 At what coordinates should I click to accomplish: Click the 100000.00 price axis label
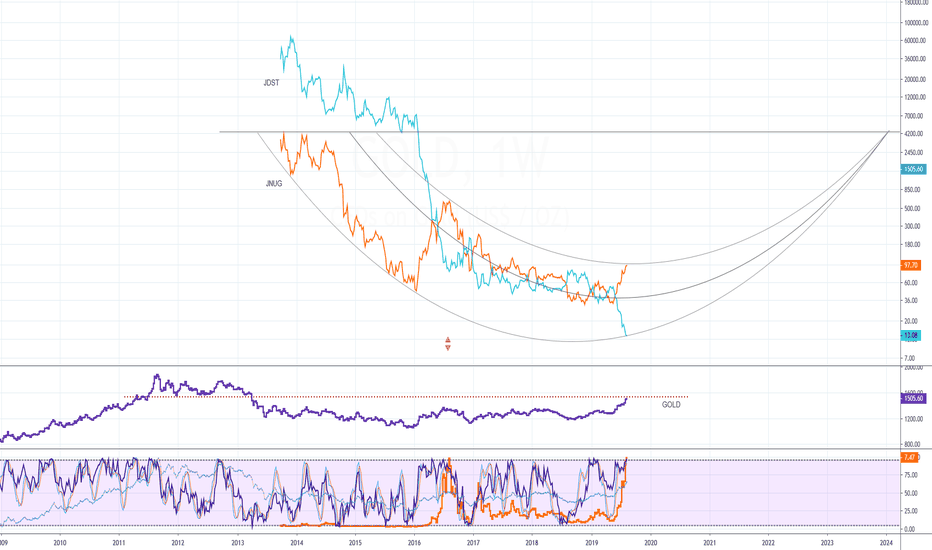point(916,23)
